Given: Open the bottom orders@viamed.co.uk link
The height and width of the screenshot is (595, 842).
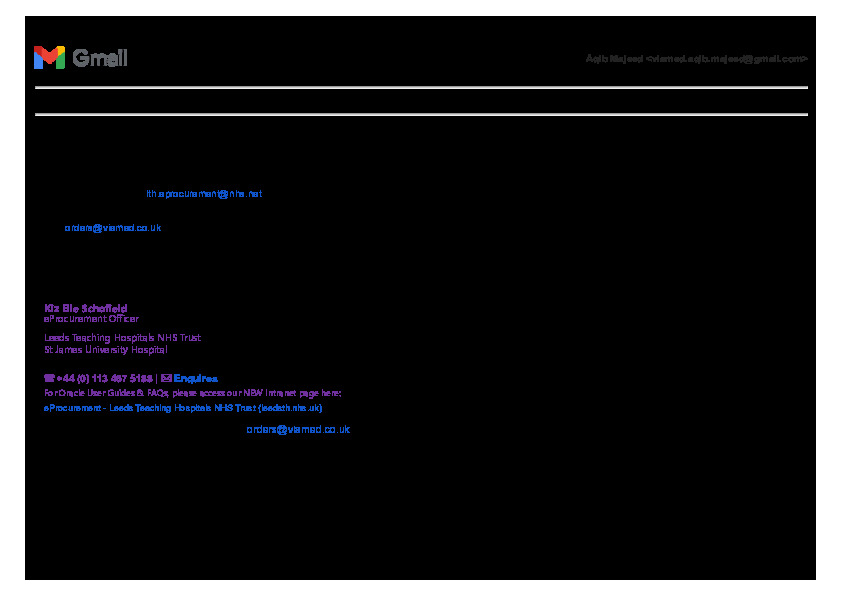Looking at the screenshot, I should tap(298, 430).
